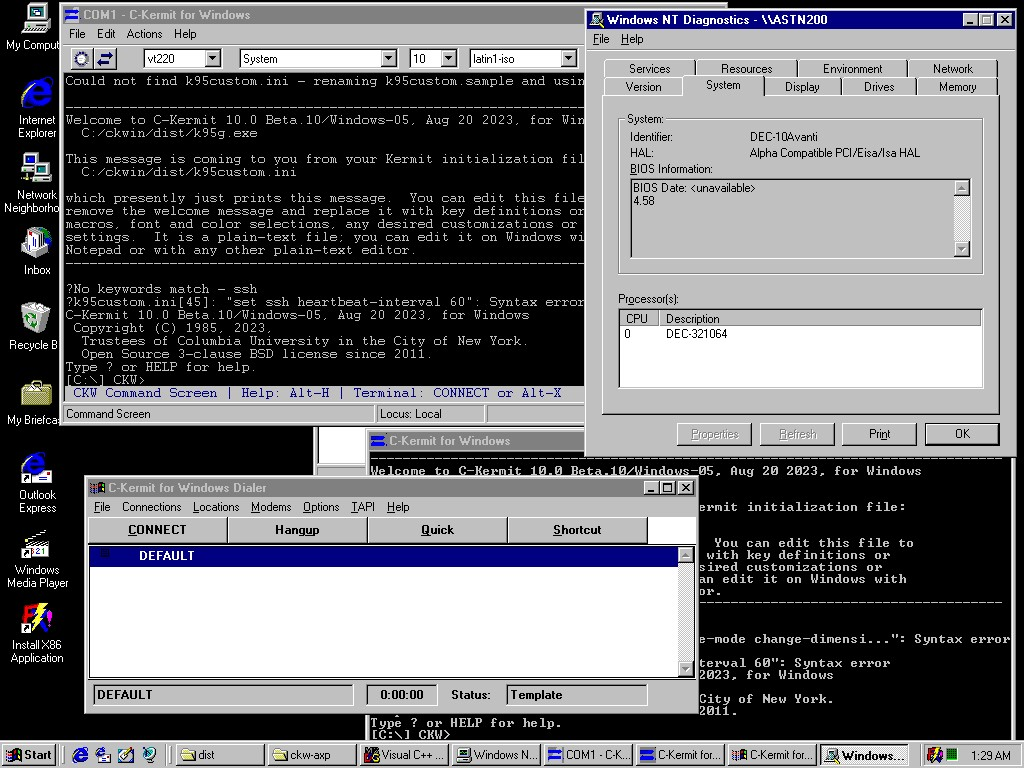Open the font size 10 dropdown
This screenshot has width=1024, height=768.
pos(449,59)
